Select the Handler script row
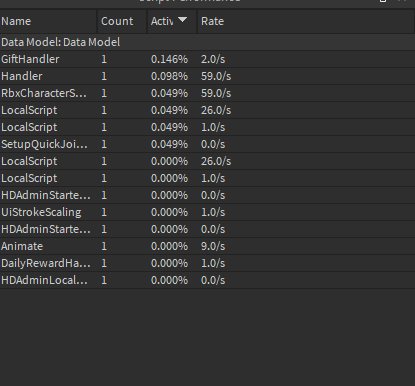415x386 pixels. (x=207, y=76)
